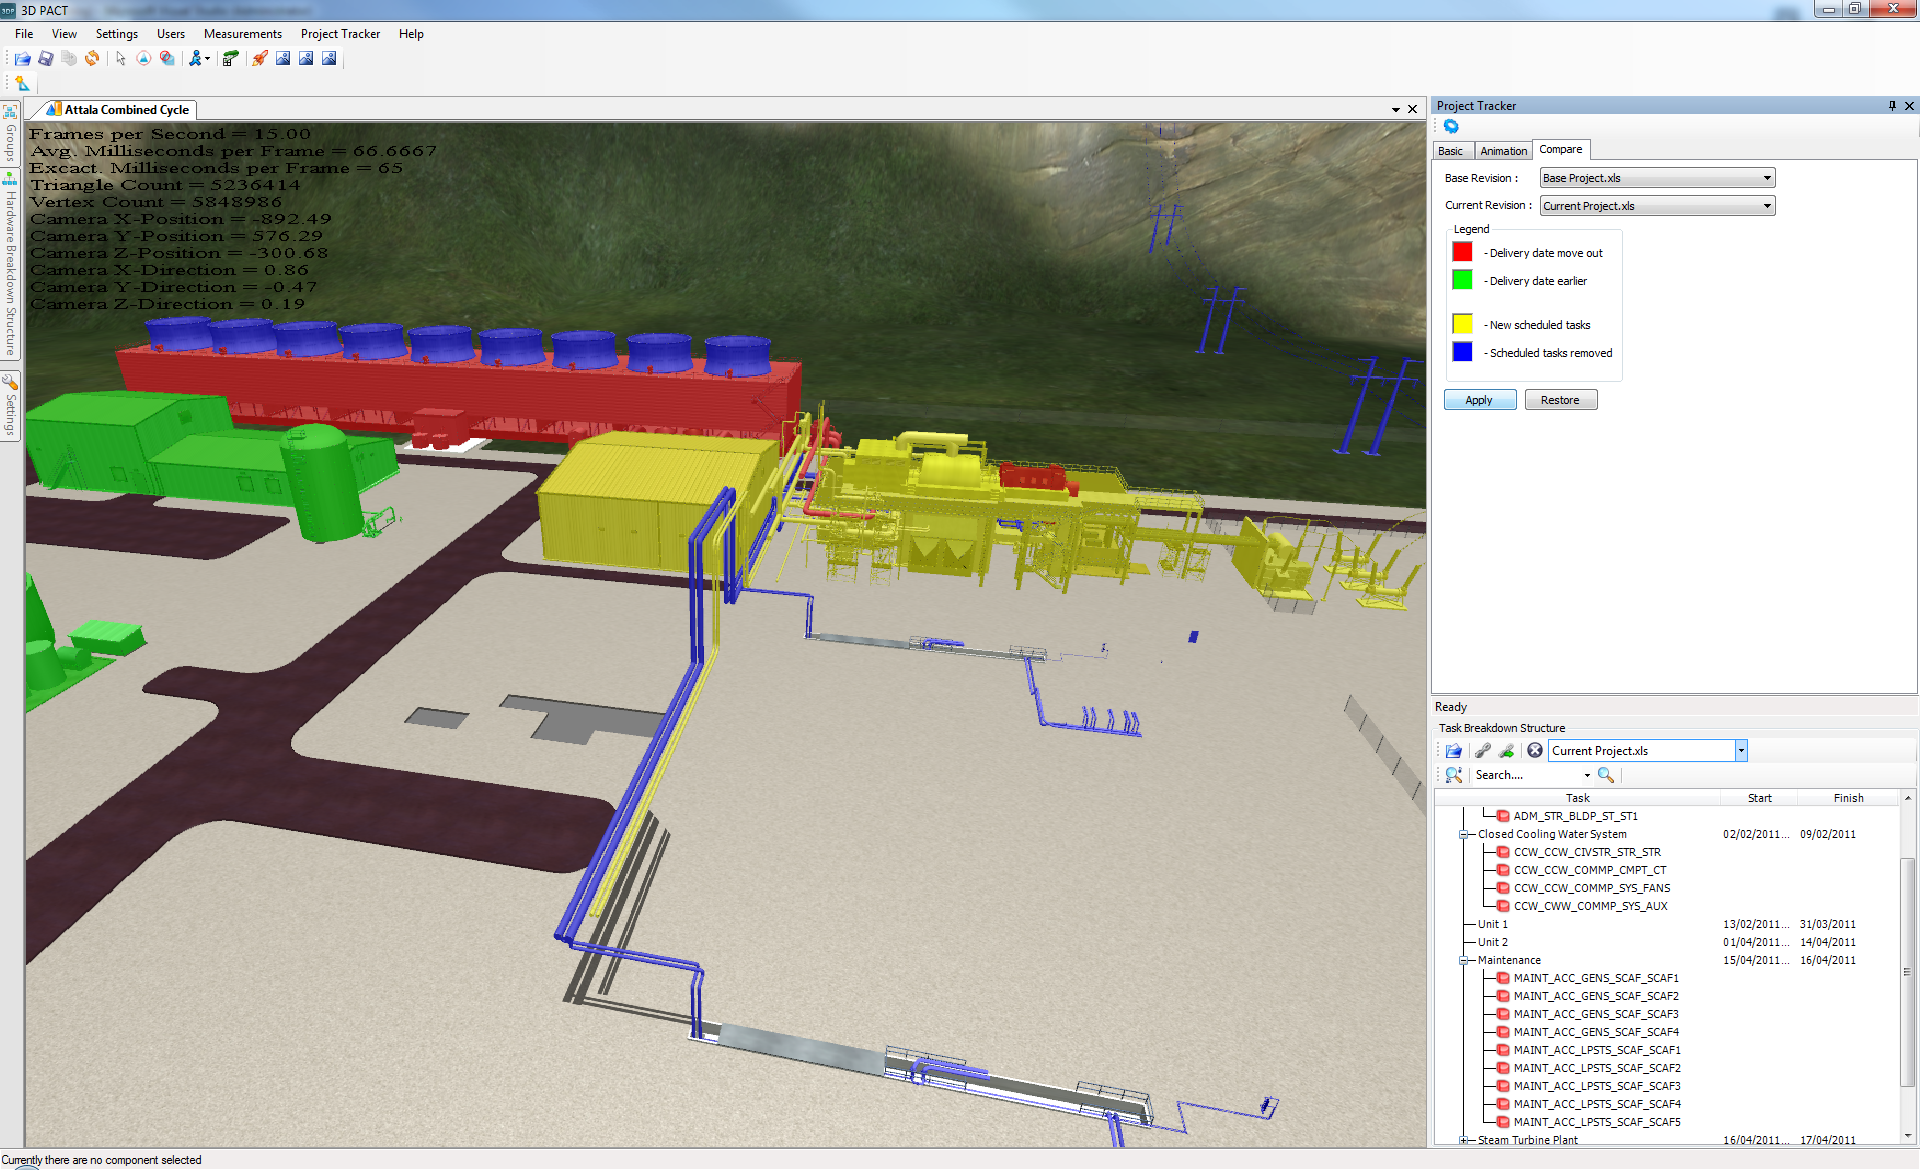
Task: Open the Current Revision dropdown
Action: tap(1767, 206)
